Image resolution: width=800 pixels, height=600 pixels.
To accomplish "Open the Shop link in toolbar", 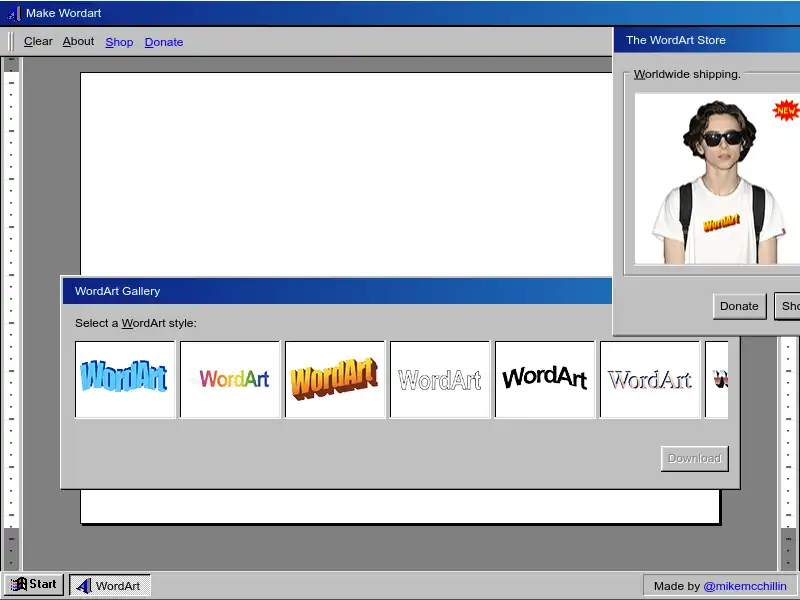I will click(119, 42).
